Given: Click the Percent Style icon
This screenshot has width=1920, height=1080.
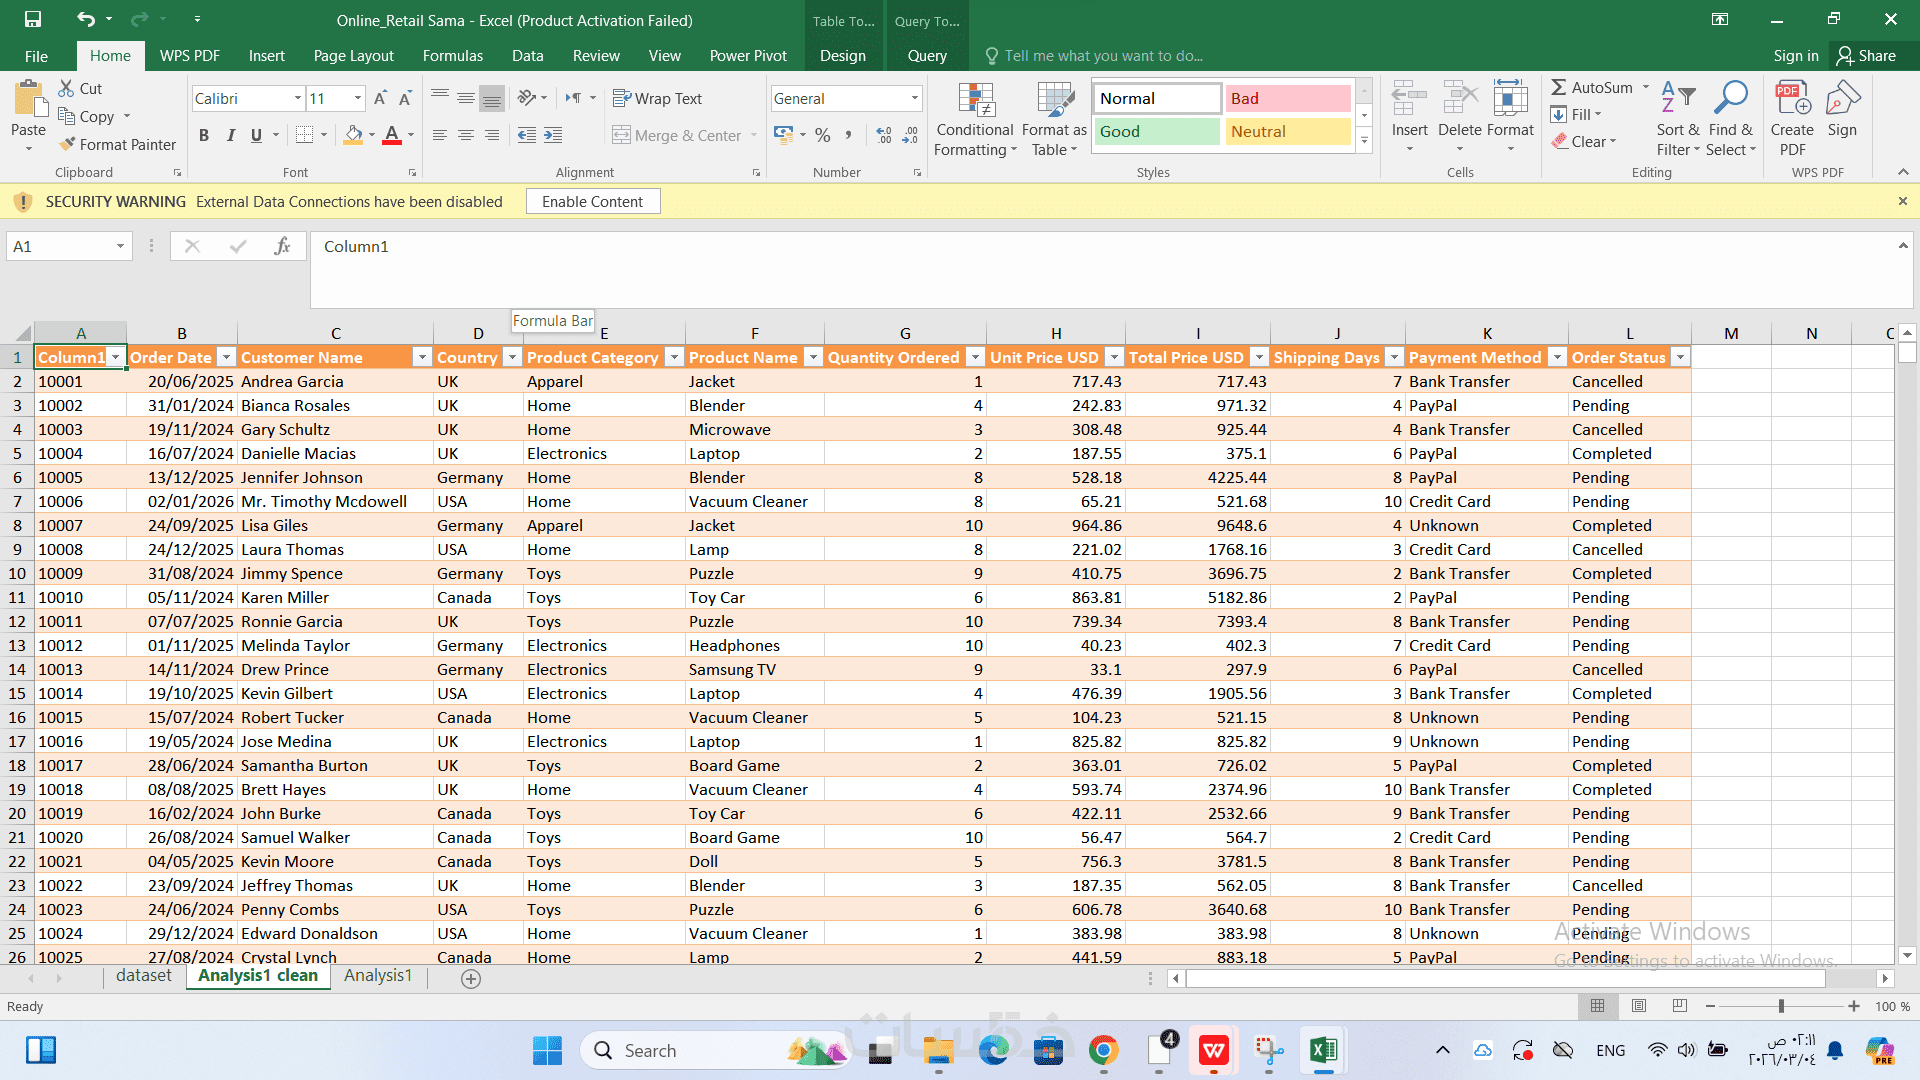Looking at the screenshot, I should point(822,135).
